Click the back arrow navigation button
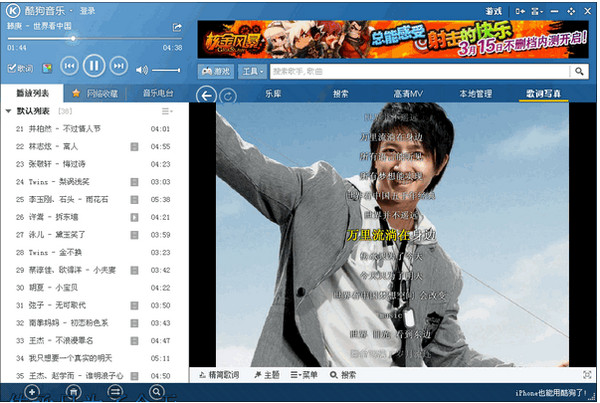The image size is (600, 403). (205, 95)
